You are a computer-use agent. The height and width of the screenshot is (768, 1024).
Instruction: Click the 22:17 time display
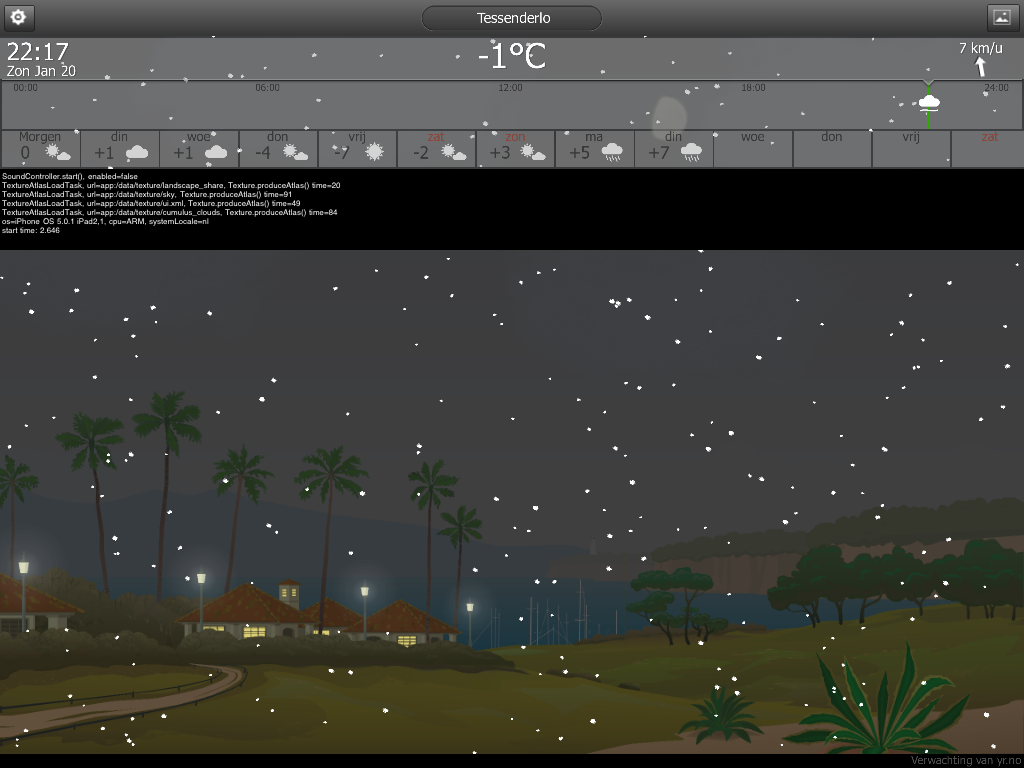pyautogui.click(x=37, y=51)
